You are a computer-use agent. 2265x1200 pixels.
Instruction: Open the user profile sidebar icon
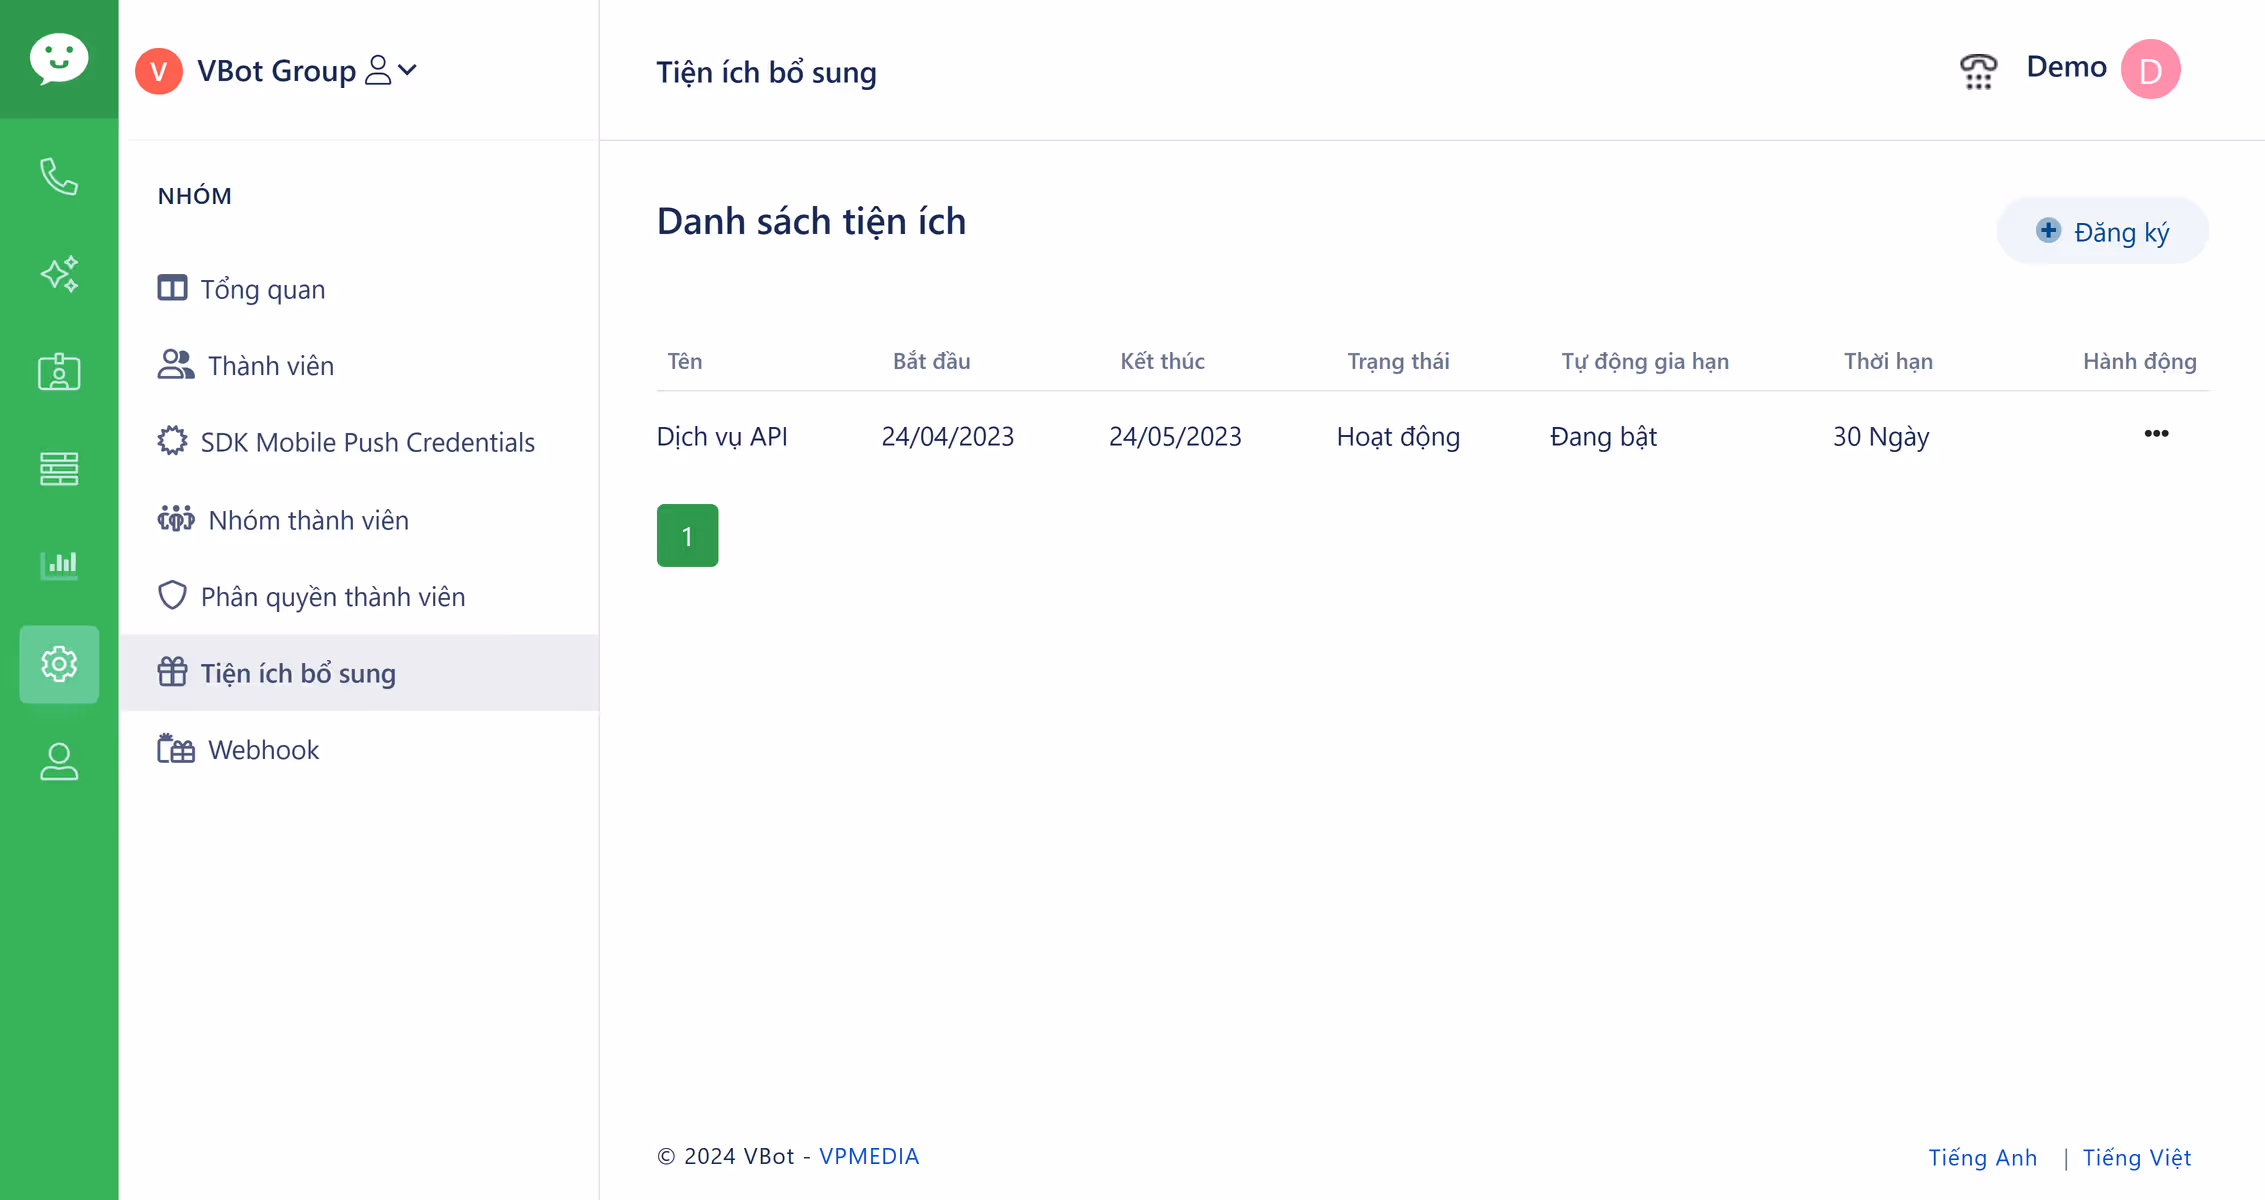(59, 762)
